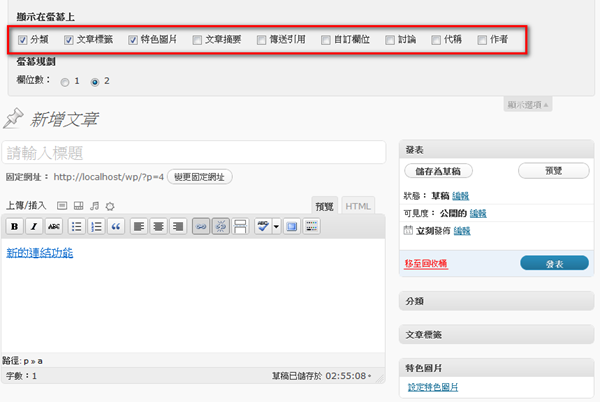Viewport: 600px width, 402px height.
Task: Click the editor resize handle corner
Action: [x=380, y=378]
